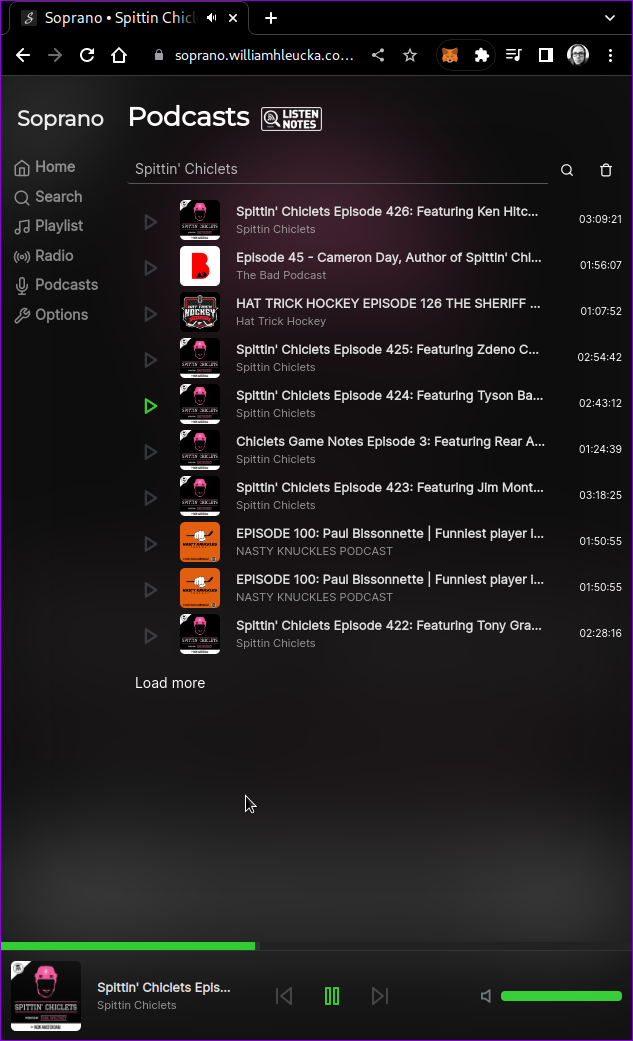
Task: Close the Soprano browser tab
Action: tap(233, 18)
